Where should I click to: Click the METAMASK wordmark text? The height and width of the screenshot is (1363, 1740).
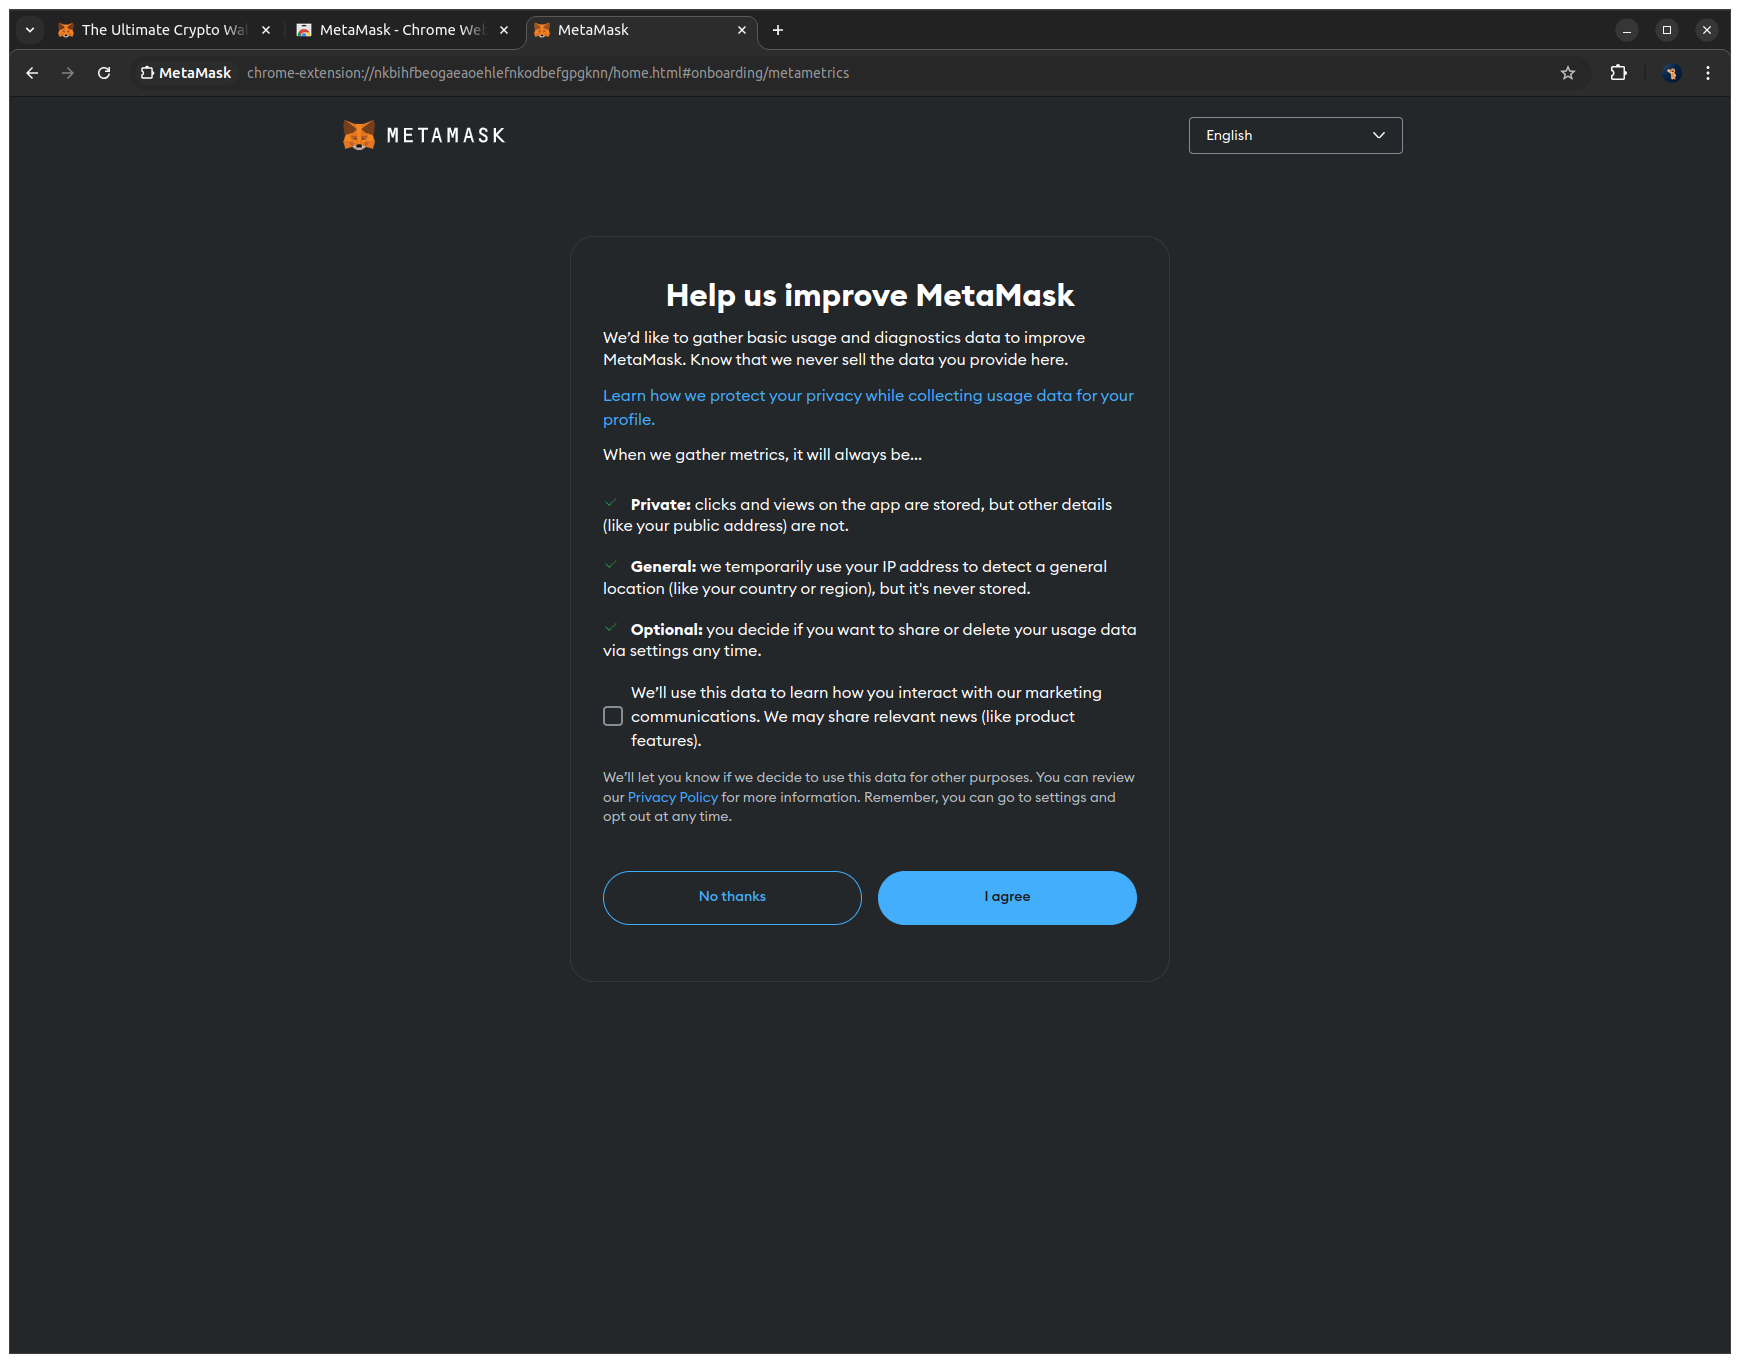click(x=446, y=135)
